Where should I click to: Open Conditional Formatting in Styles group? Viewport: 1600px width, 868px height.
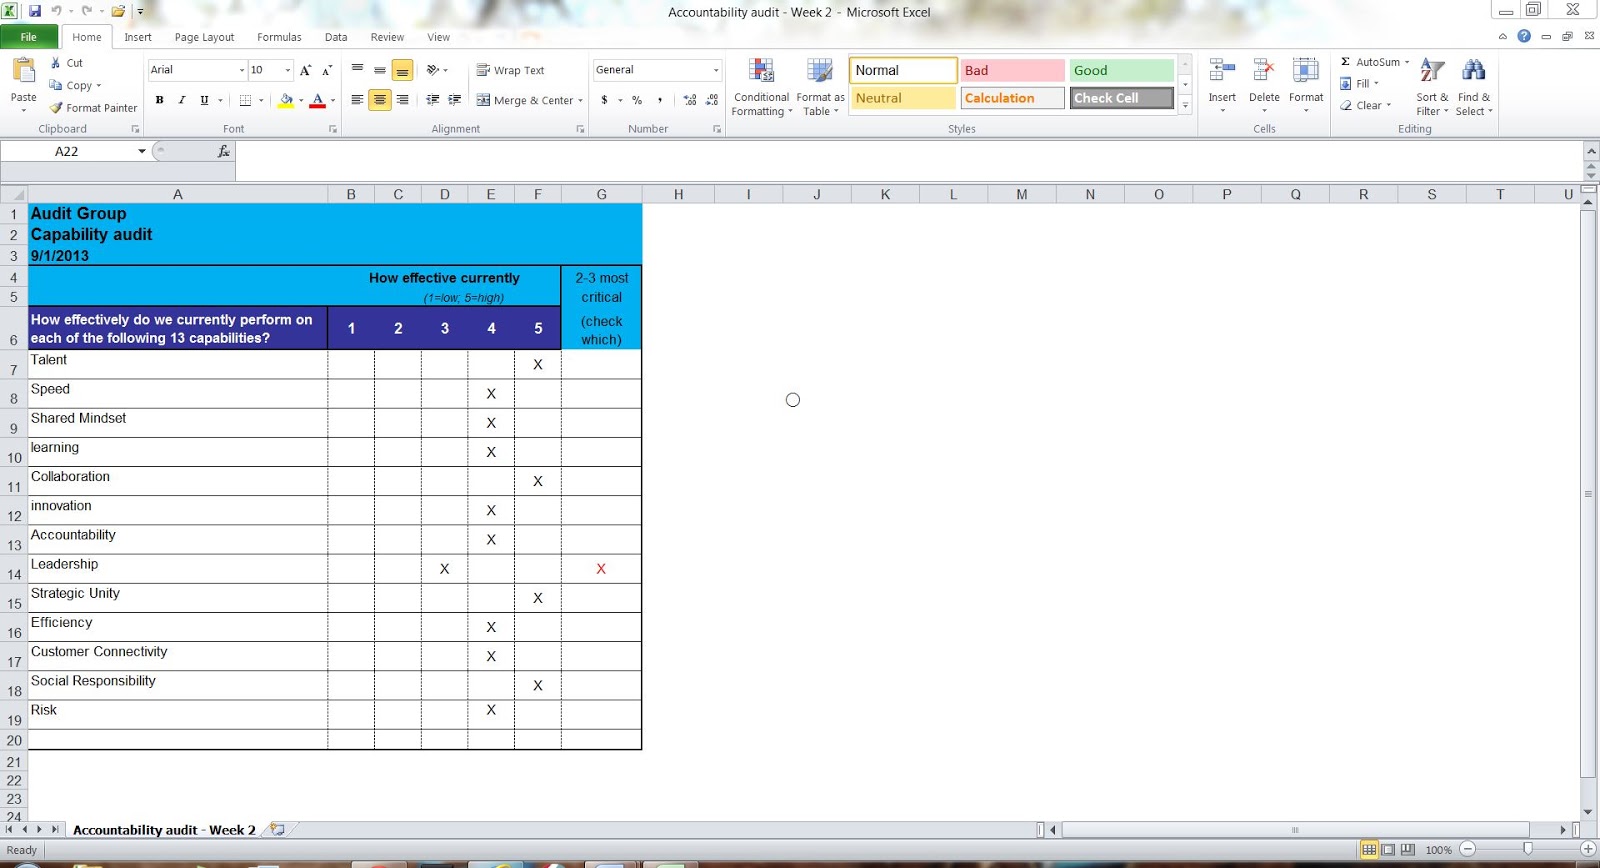pos(761,87)
